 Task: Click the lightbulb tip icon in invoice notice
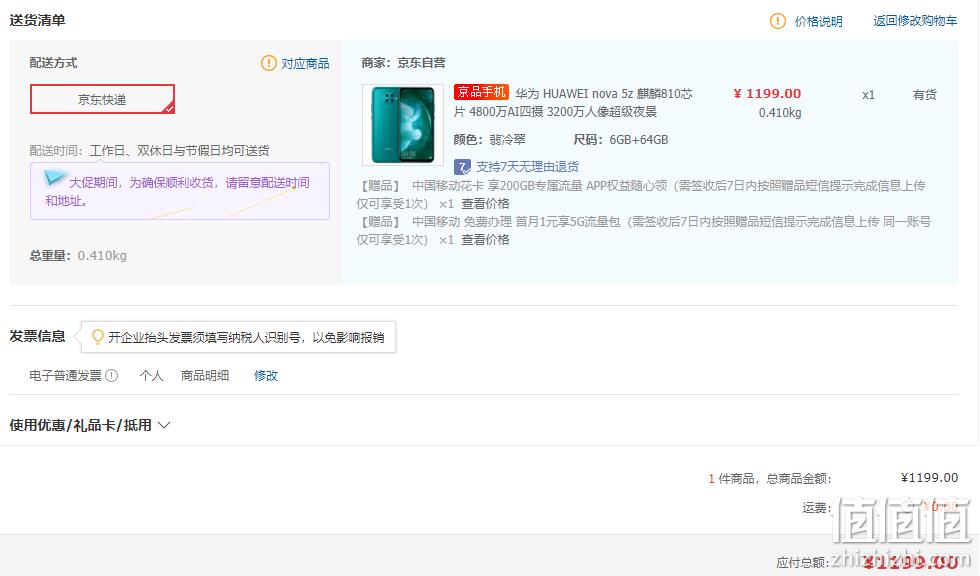click(98, 337)
